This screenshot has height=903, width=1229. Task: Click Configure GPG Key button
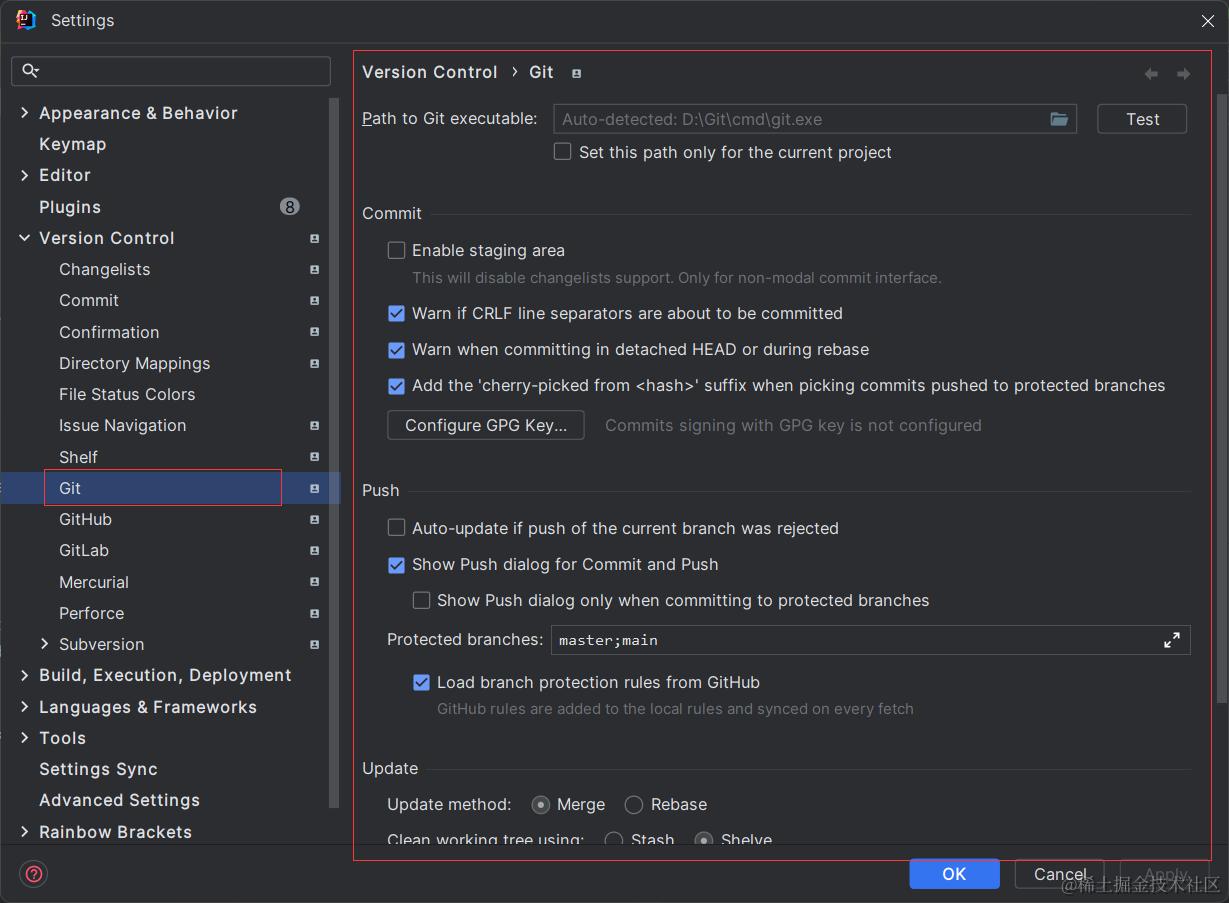(x=486, y=425)
